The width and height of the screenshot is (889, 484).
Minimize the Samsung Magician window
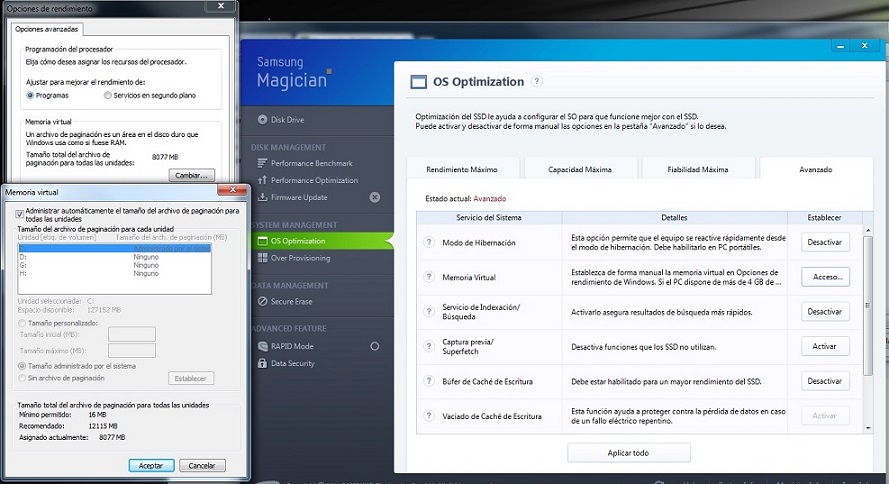pyautogui.click(x=841, y=46)
